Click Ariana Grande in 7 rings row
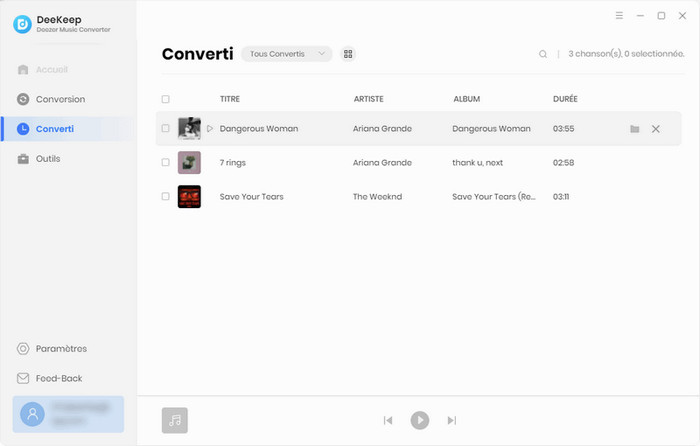The height and width of the screenshot is (446, 700). point(382,163)
